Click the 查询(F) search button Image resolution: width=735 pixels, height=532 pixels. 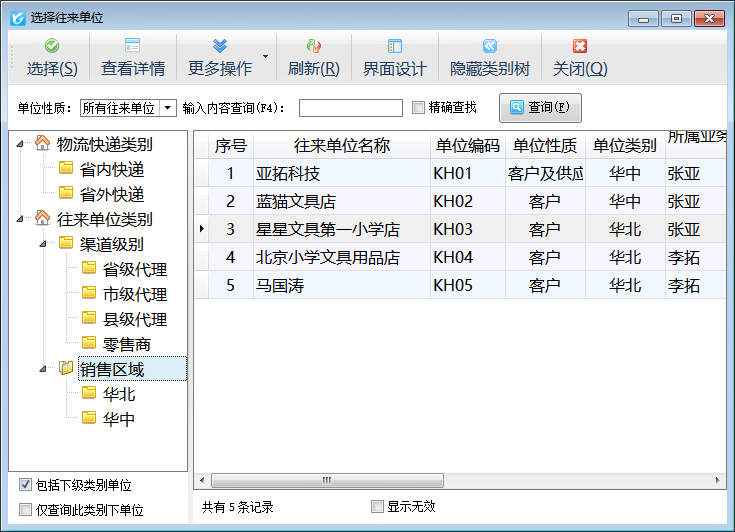(x=539, y=107)
